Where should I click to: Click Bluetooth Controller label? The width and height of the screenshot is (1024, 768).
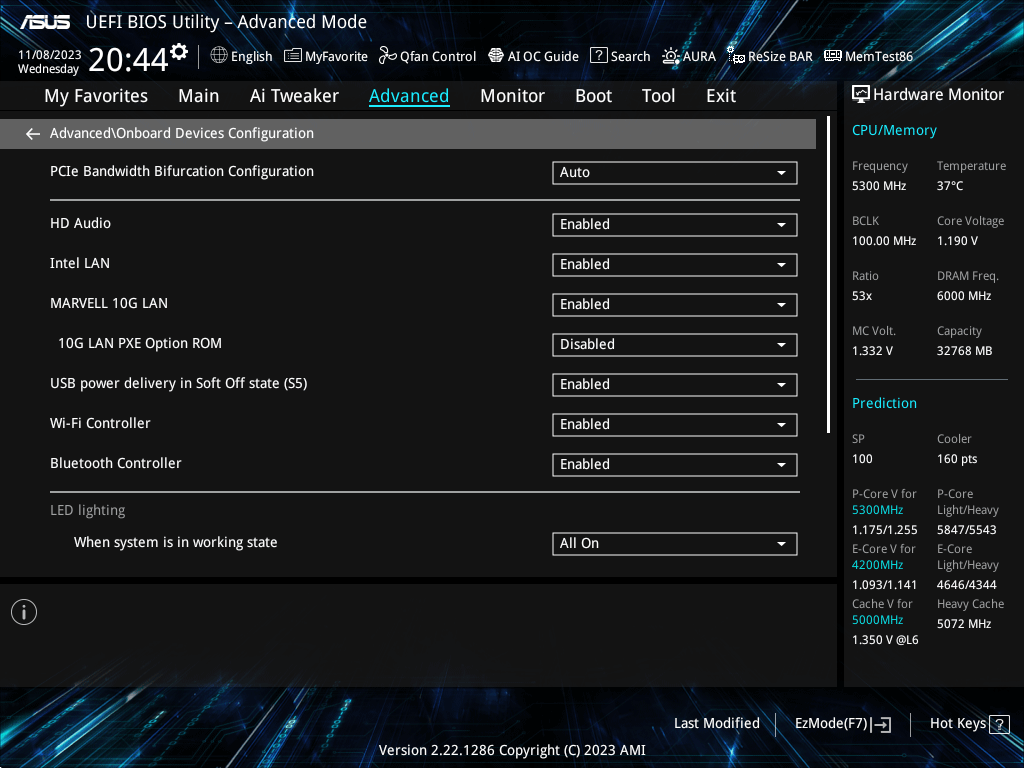pos(116,463)
